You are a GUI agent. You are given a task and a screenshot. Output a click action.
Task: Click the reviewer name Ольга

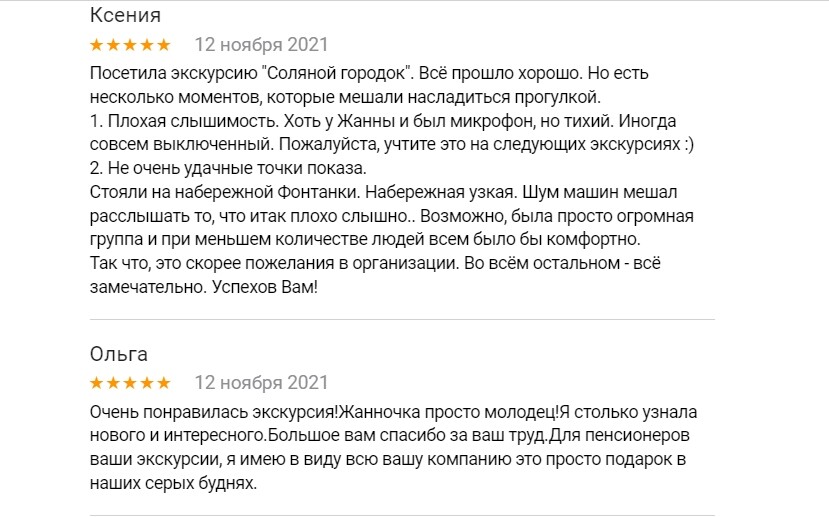(x=119, y=354)
